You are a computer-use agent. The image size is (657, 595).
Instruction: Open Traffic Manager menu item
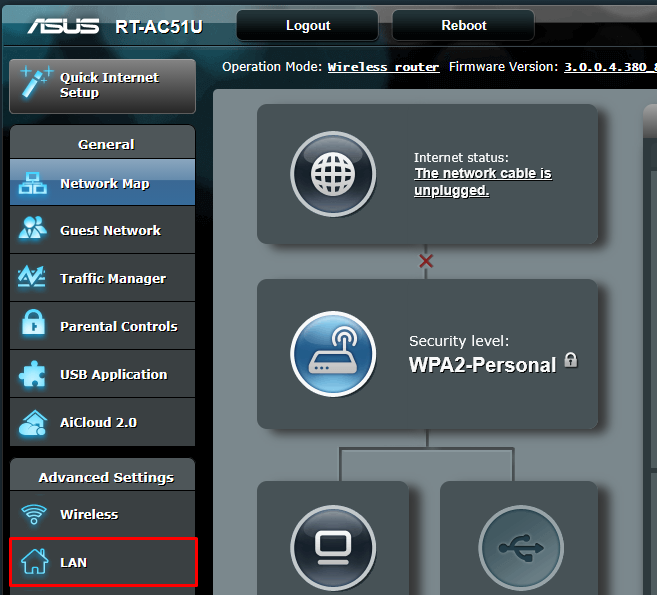pos(102,278)
